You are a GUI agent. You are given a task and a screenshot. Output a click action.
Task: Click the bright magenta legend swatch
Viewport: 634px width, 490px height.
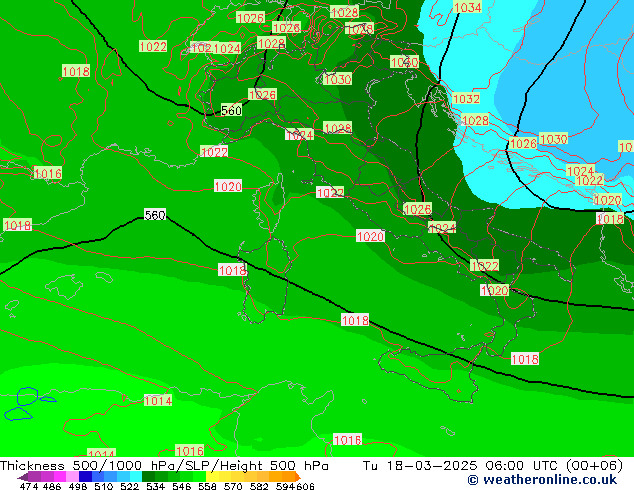tap(60, 476)
